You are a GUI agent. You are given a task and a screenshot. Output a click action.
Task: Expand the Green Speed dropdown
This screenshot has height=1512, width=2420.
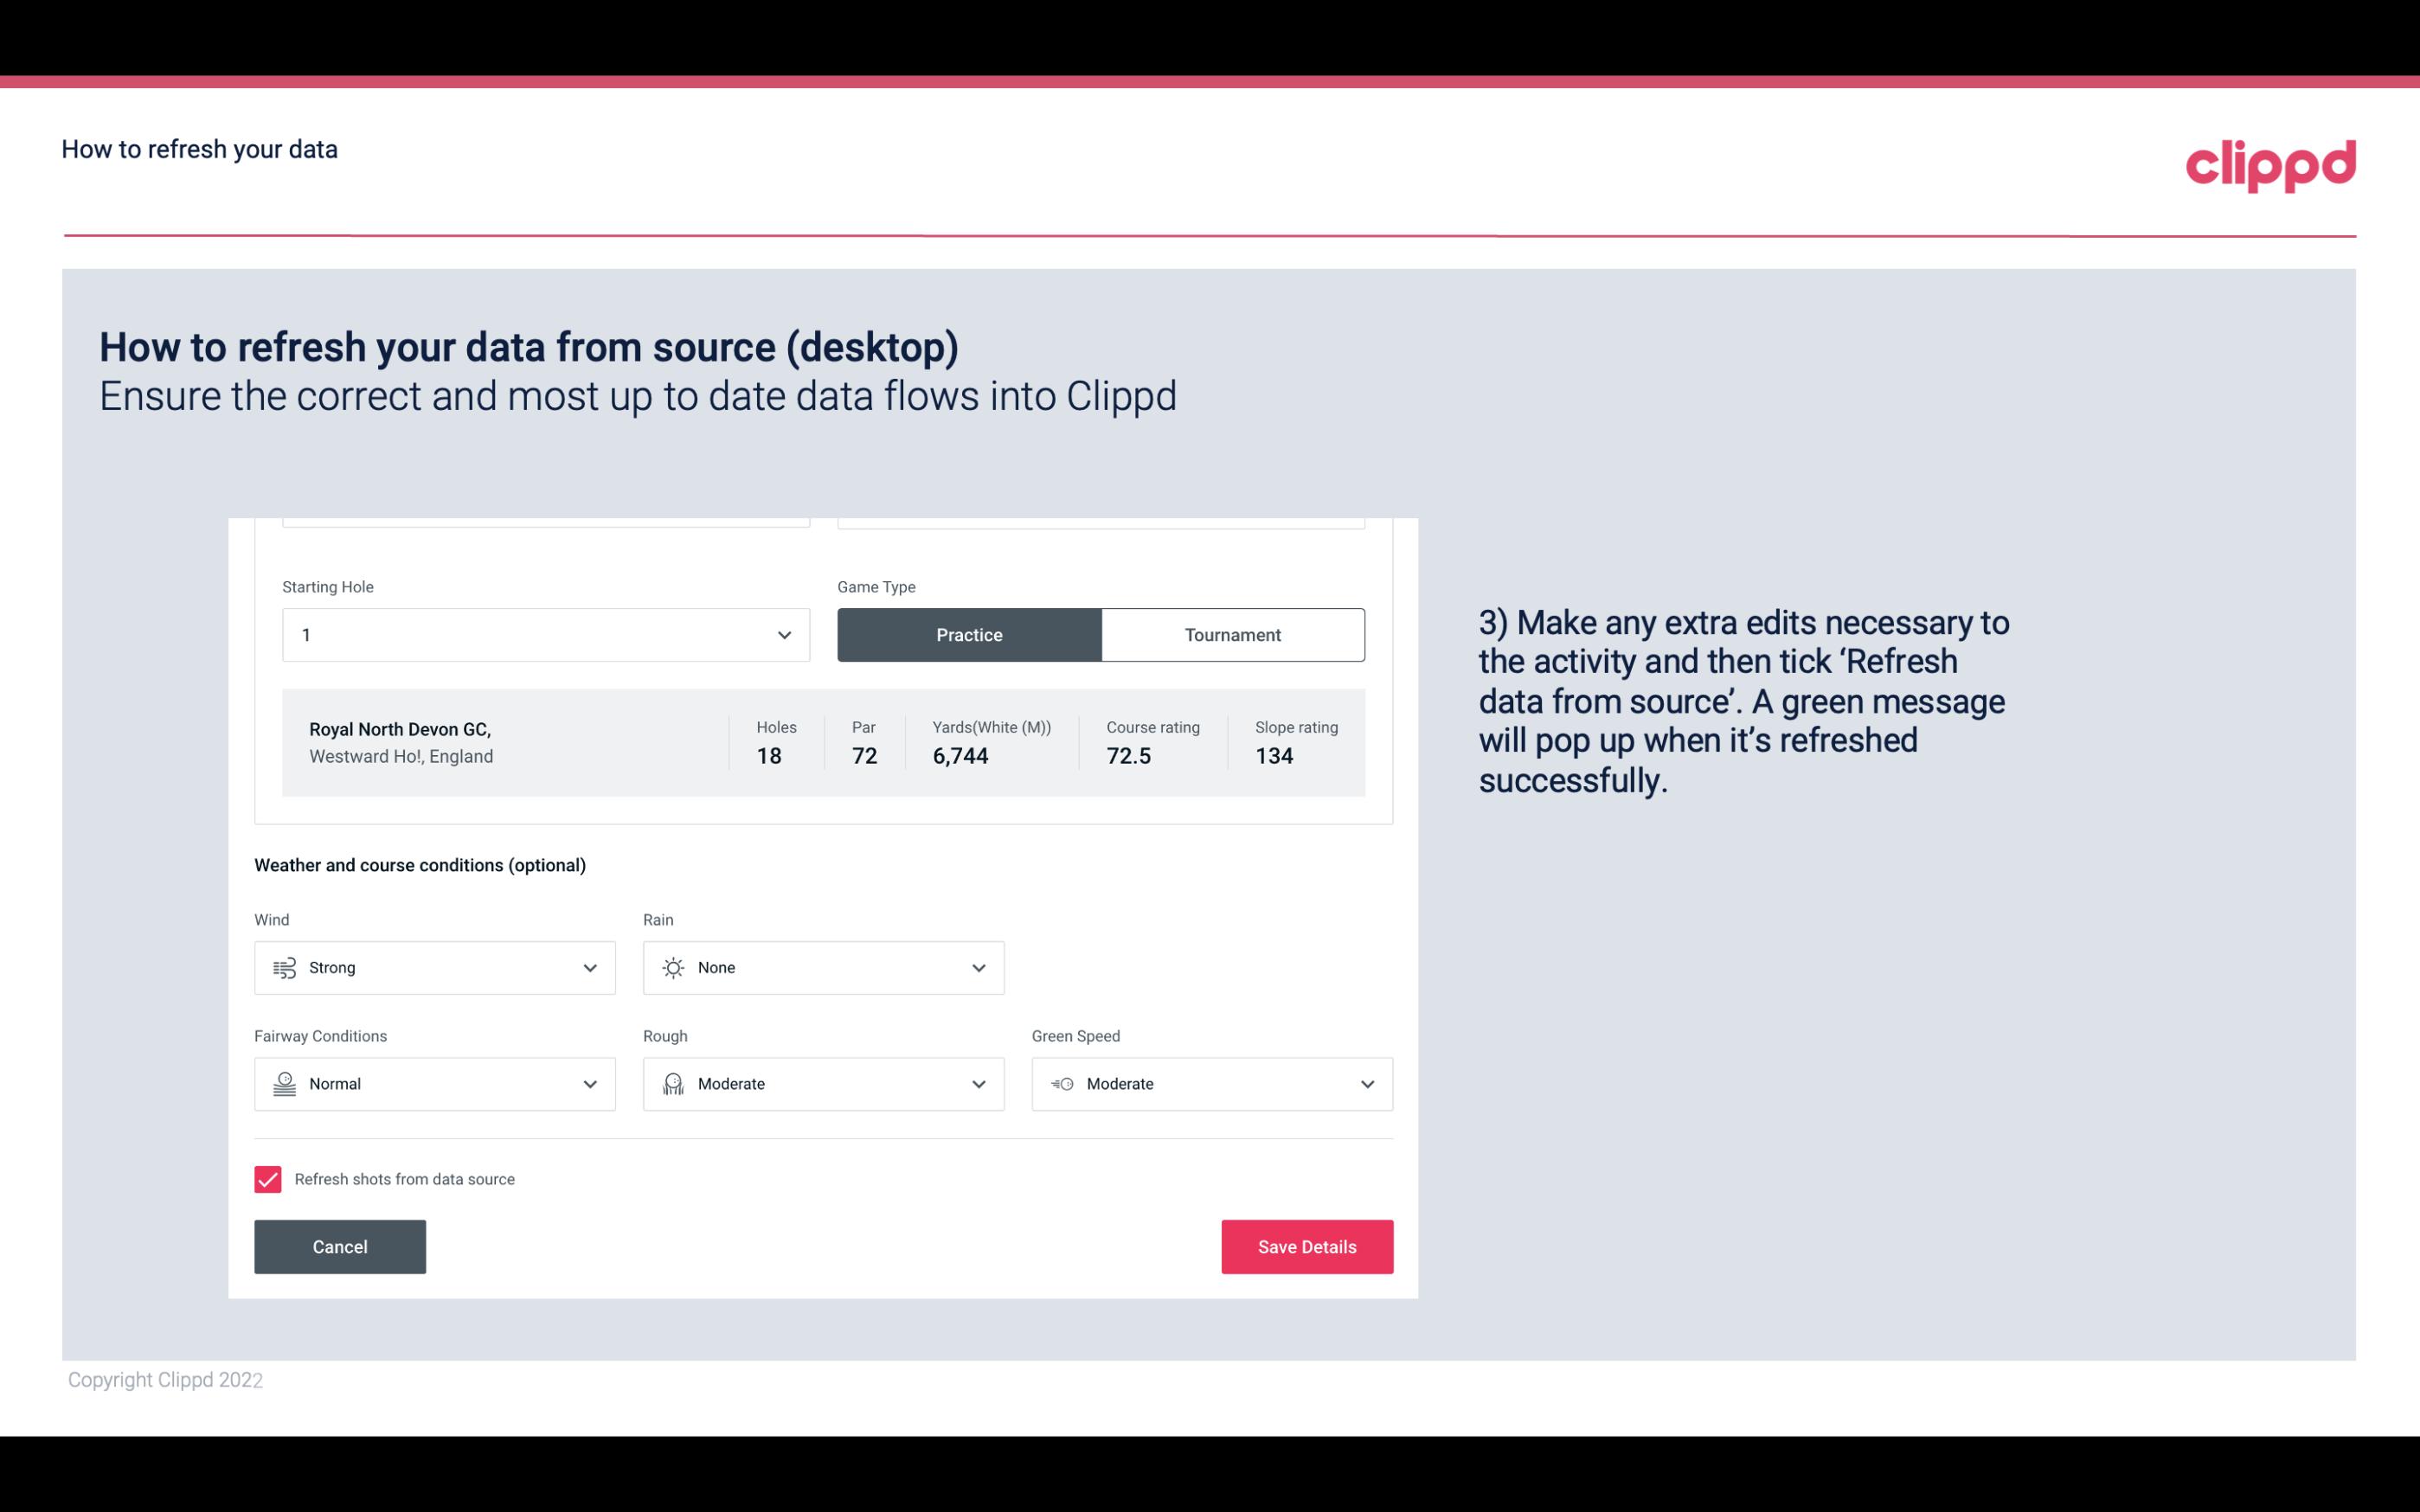tap(1368, 1084)
